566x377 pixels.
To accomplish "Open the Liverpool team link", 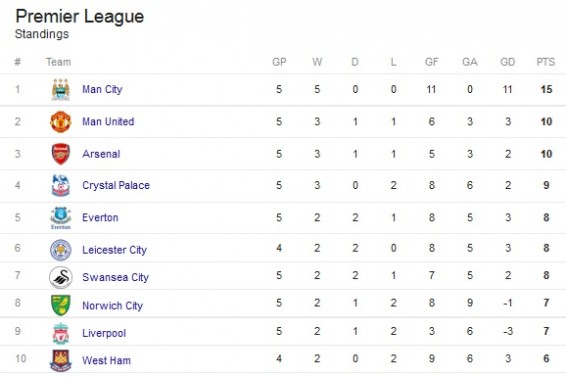I will click(104, 333).
